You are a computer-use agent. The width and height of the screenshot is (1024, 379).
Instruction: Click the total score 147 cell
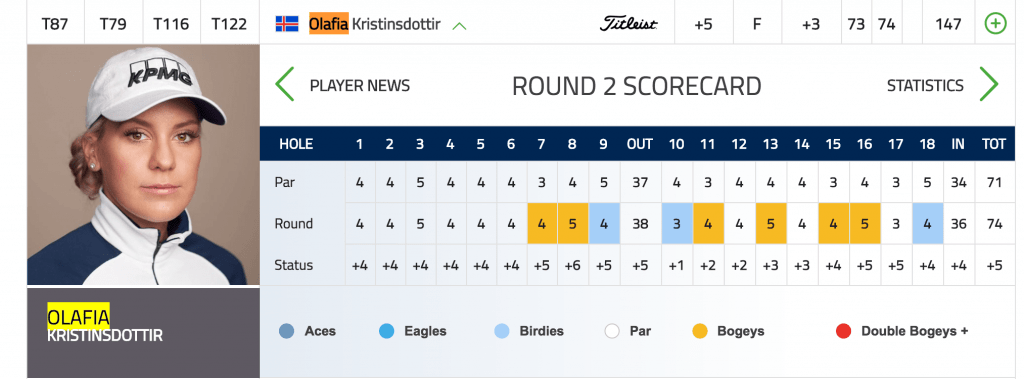click(x=948, y=24)
